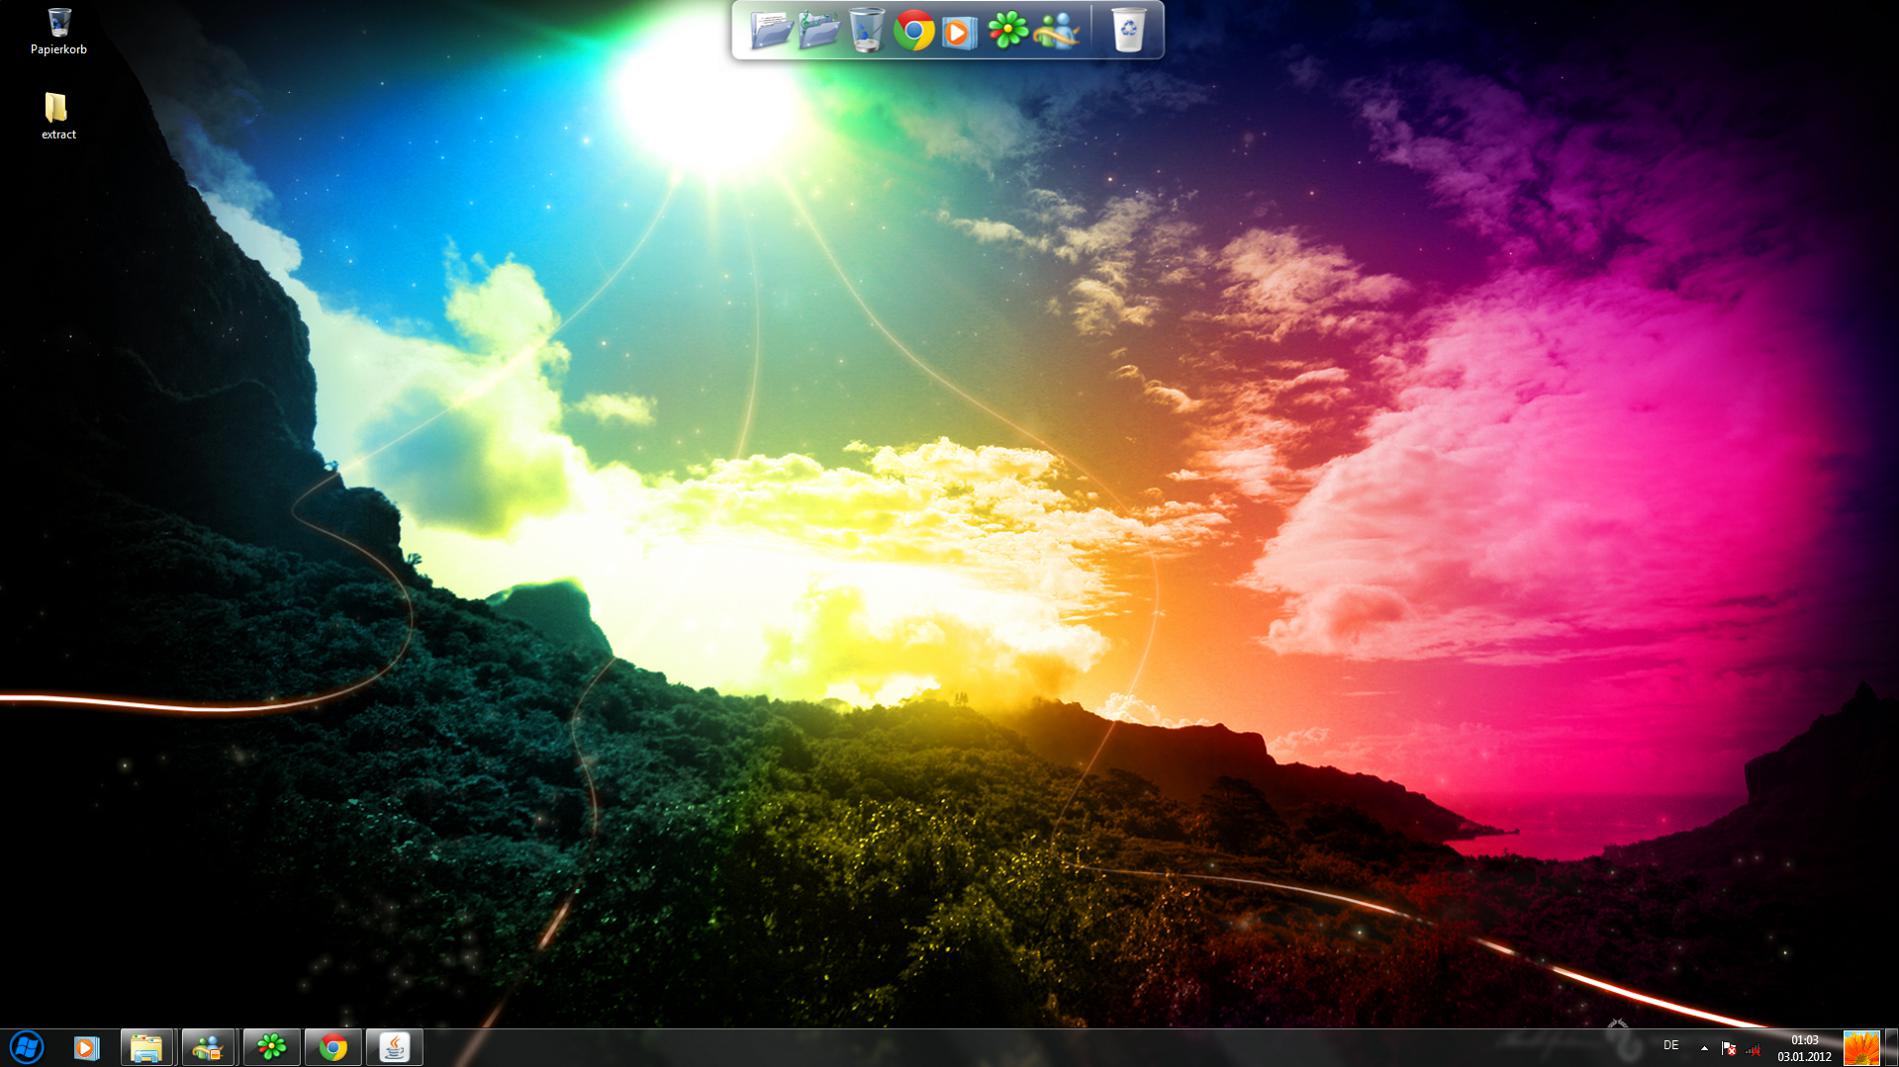Screen dimensions: 1899x1067
Task: Open Windows Live Messenger in the top dock
Action: click(1056, 31)
